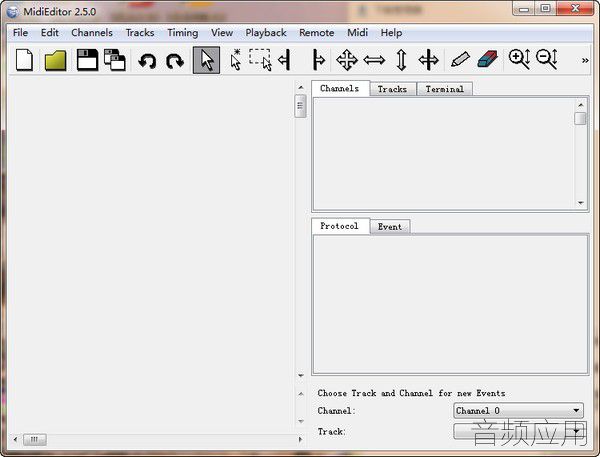Click the MidiEditor title bar app icon
The image size is (600, 457).
click(x=12, y=11)
